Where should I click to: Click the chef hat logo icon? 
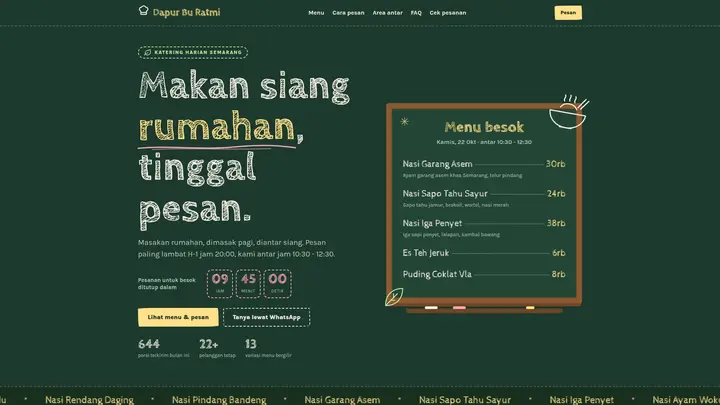pos(143,11)
